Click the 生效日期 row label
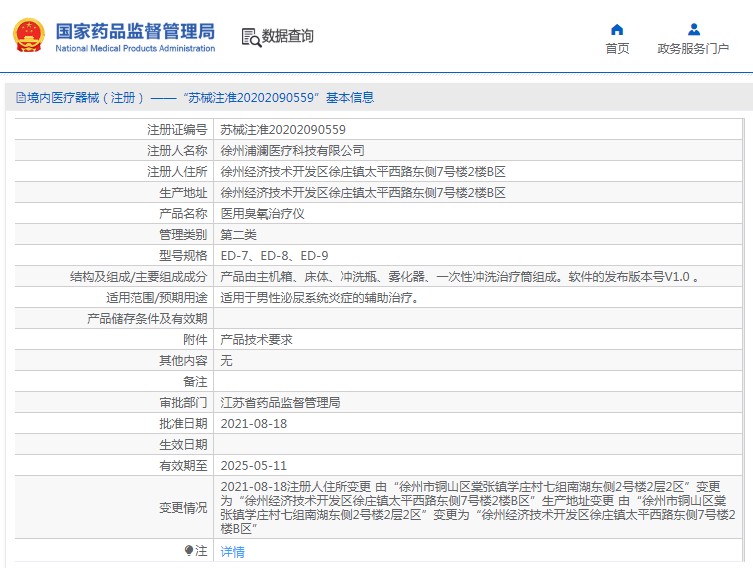Viewport: 753px width, 568px height. pos(183,445)
